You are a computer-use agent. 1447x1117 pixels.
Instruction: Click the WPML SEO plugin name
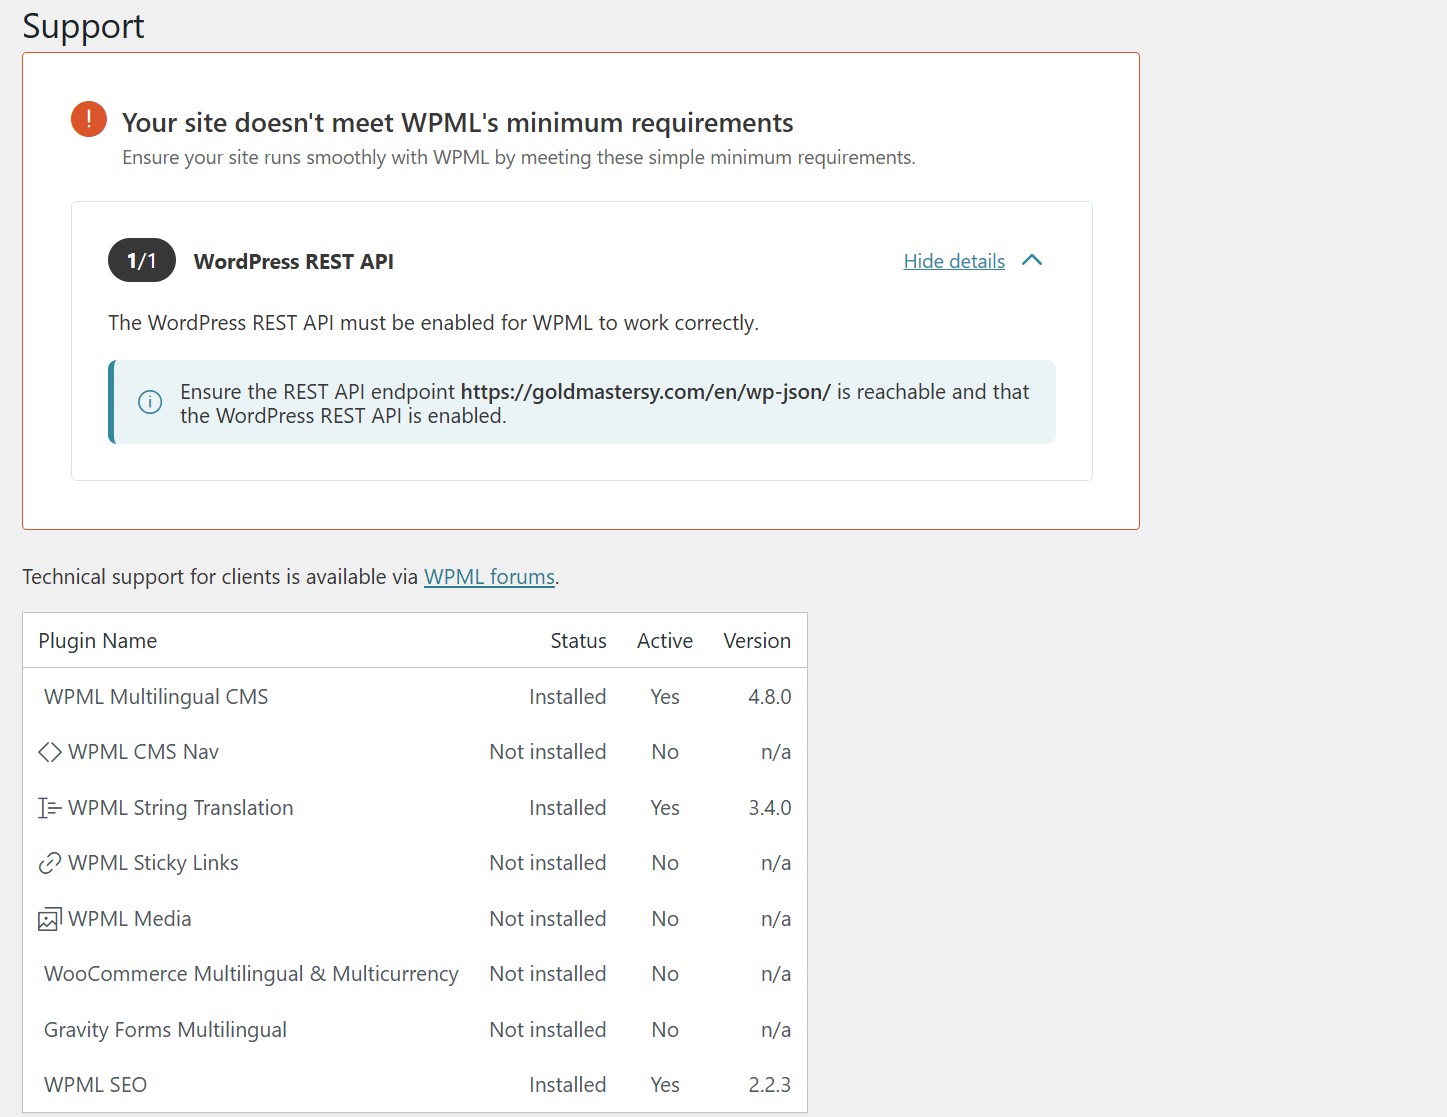pos(95,1085)
